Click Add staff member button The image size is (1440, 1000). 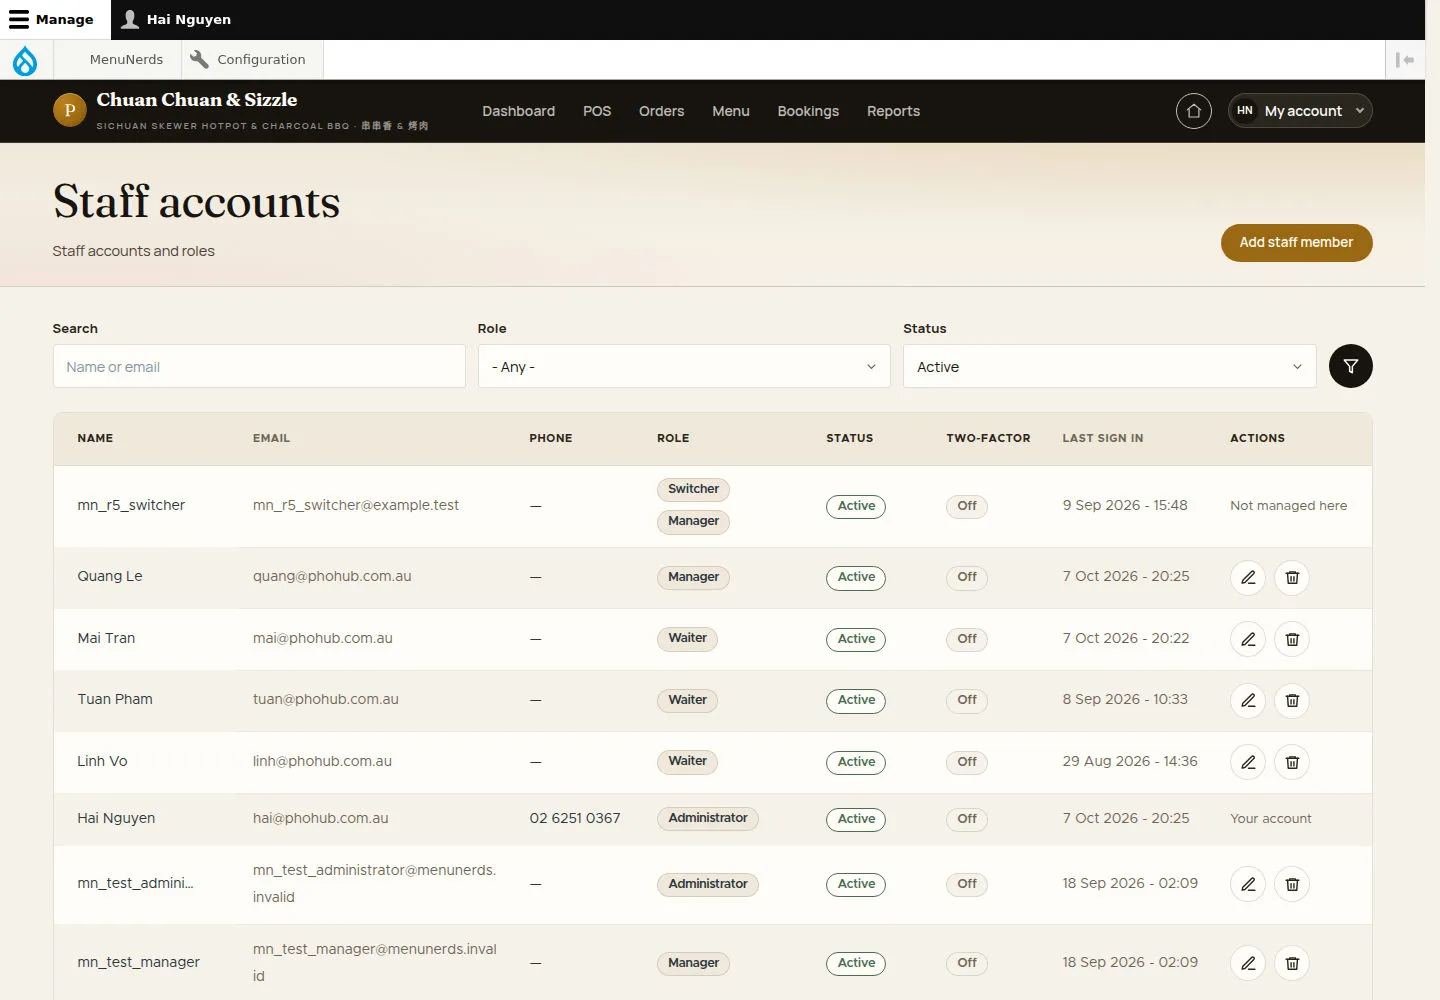(x=1296, y=243)
